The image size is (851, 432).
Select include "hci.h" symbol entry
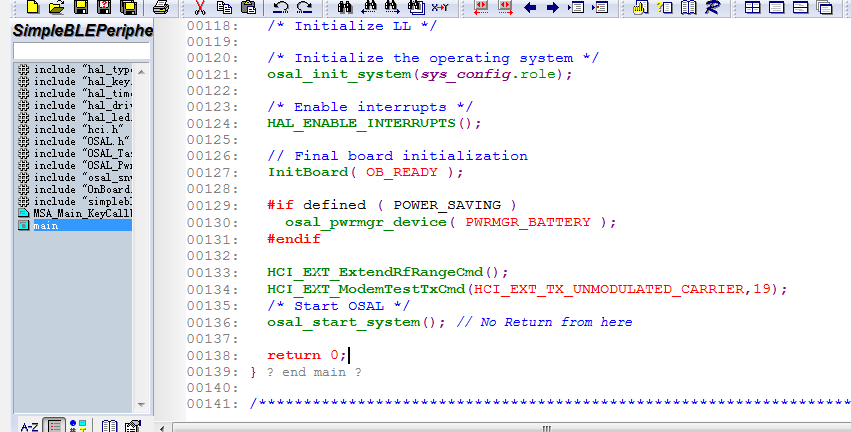tap(73, 129)
